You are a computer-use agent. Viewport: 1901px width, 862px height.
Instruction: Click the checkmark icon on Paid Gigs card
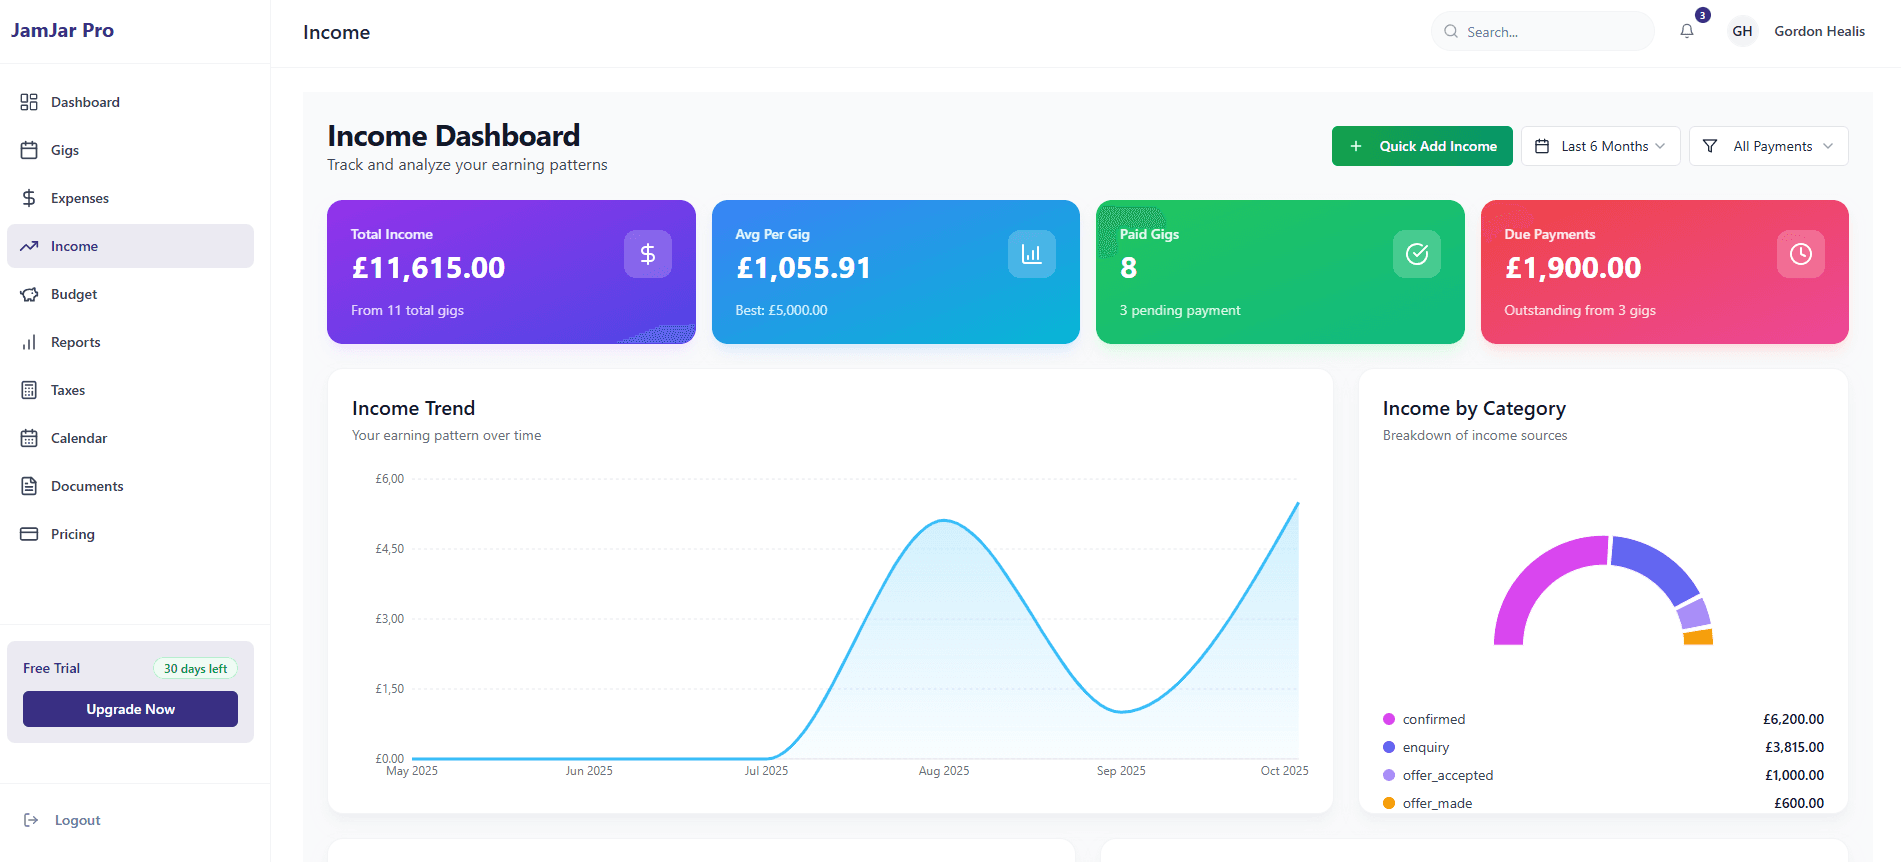pyautogui.click(x=1416, y=254)
